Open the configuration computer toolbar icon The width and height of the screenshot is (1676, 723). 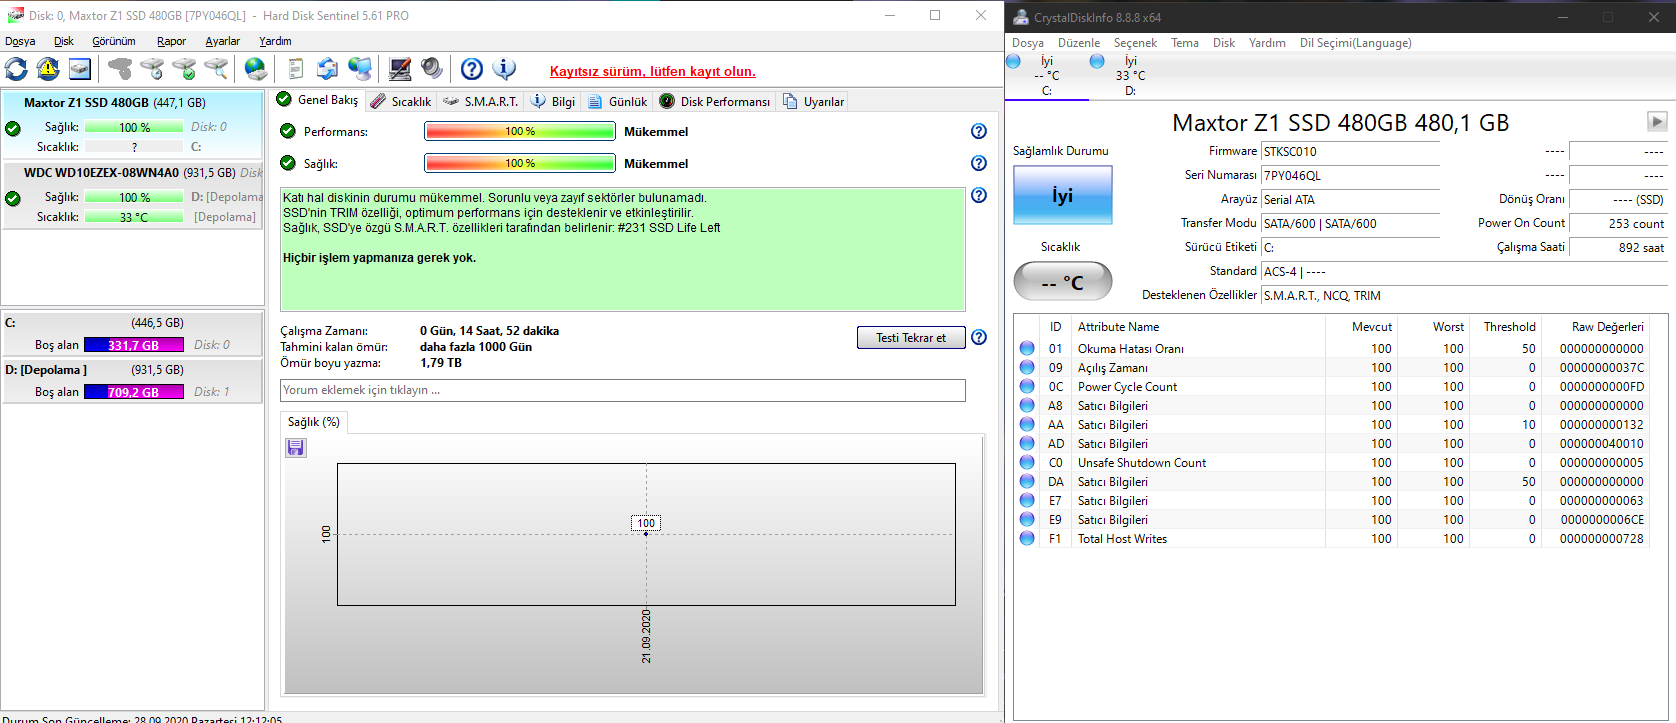pos(400,69)
